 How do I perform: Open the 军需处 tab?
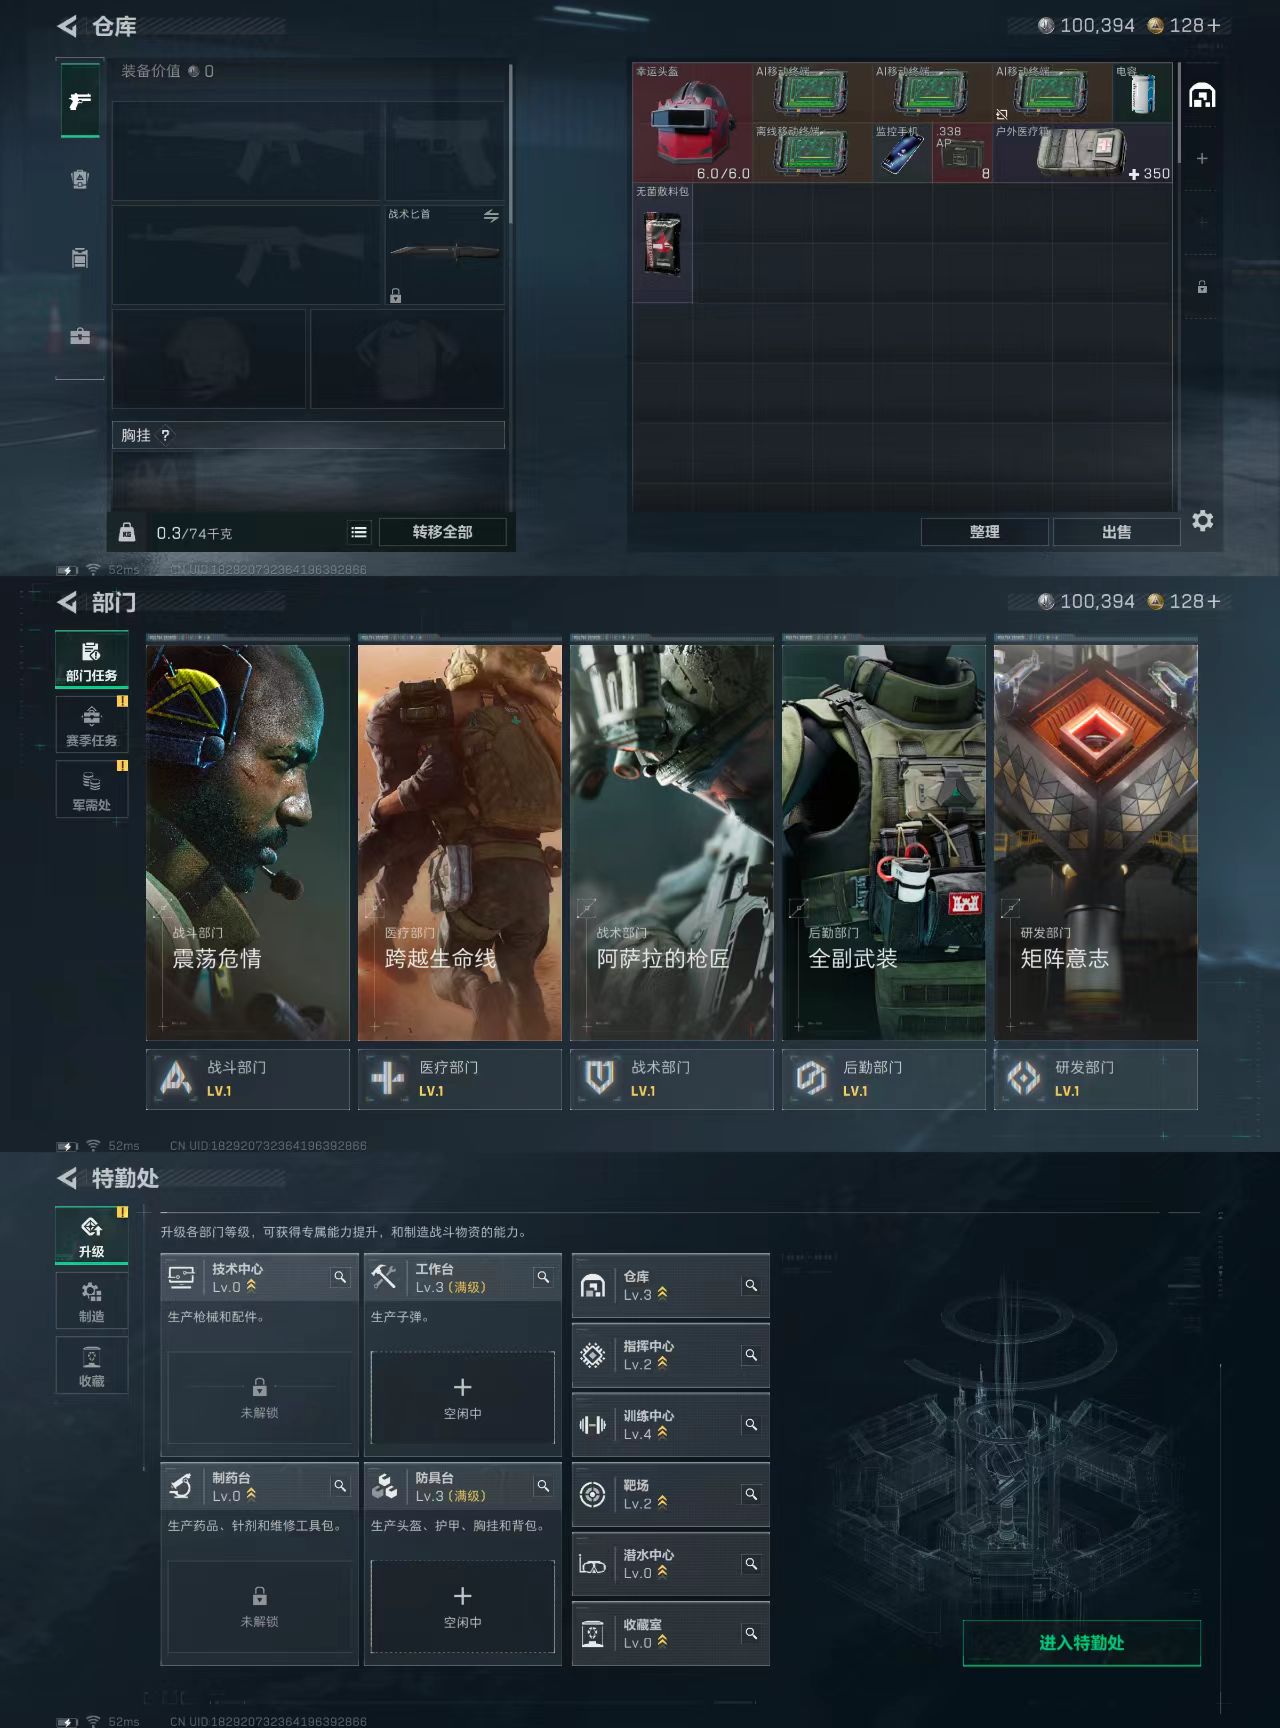pos(92,789)
